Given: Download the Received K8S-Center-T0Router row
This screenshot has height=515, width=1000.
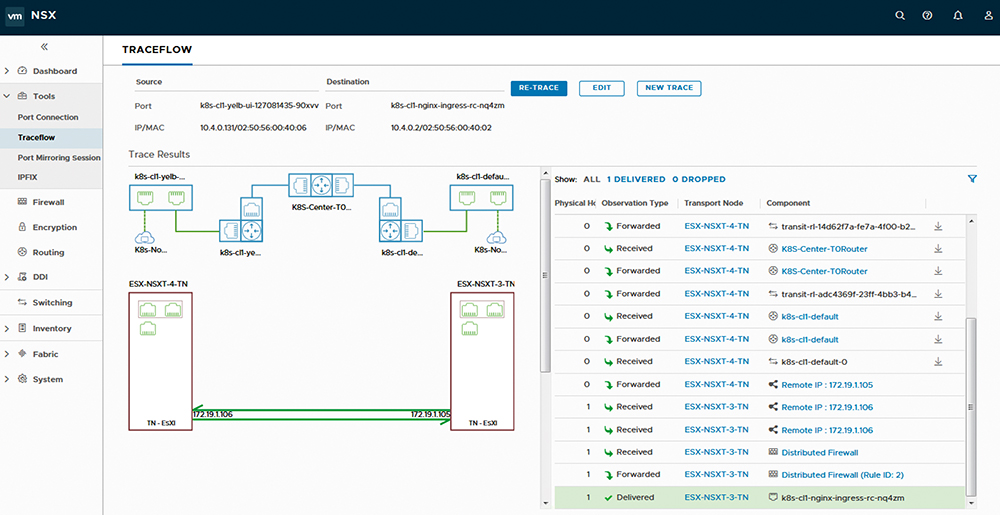Looking at the screenshot, I should tap(938, 249).
